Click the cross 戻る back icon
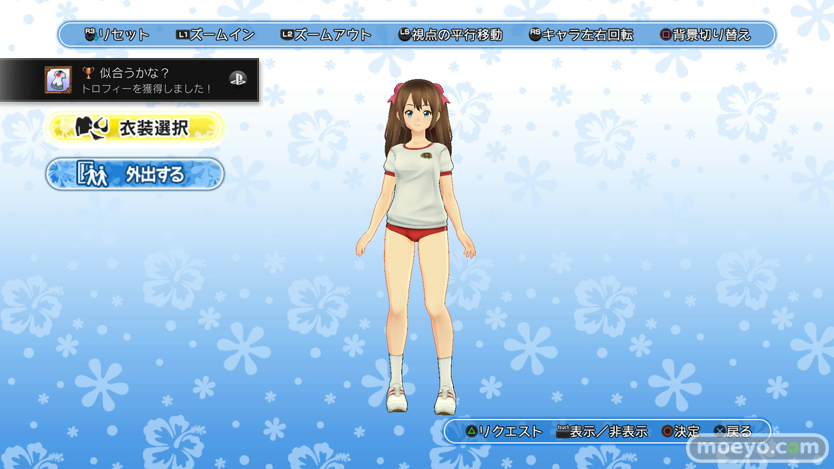This screenshot has height=469, width=834. (720, 432)
